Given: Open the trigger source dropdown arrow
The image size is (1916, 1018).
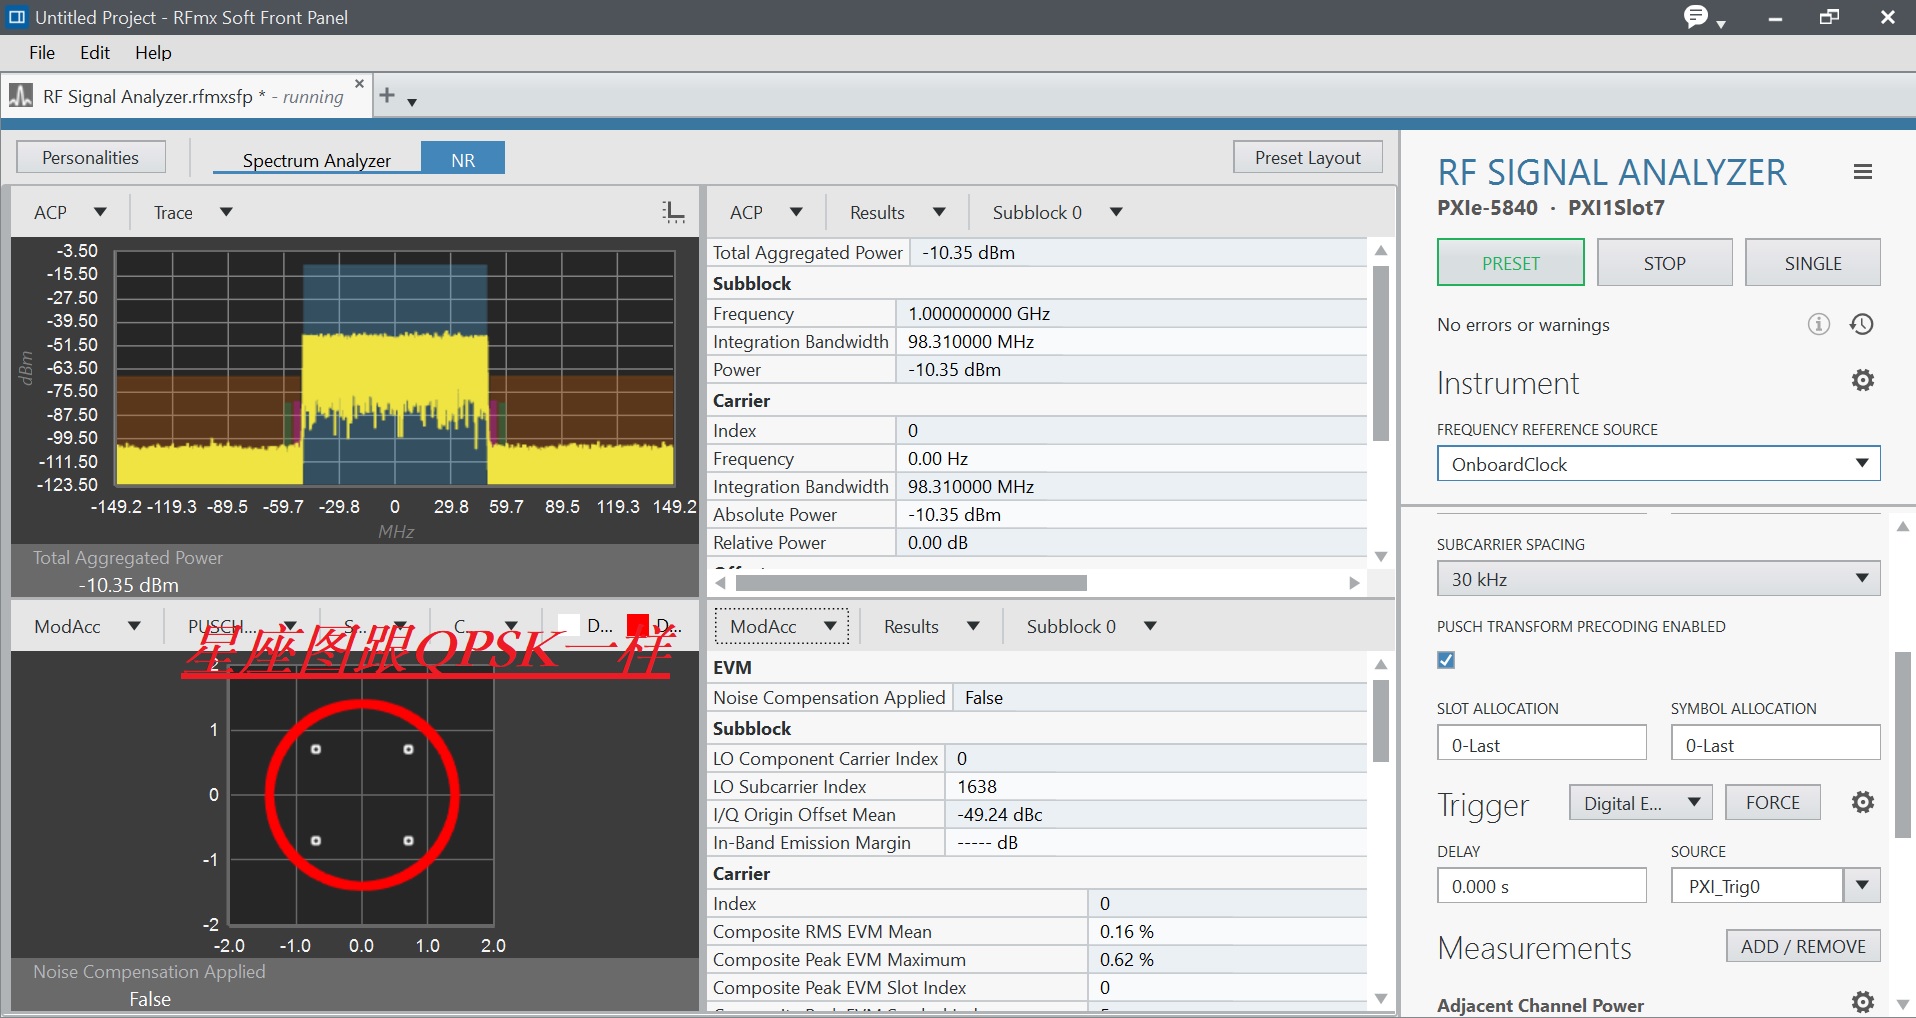Looking at the screenshot, I should coord(1861,885).
